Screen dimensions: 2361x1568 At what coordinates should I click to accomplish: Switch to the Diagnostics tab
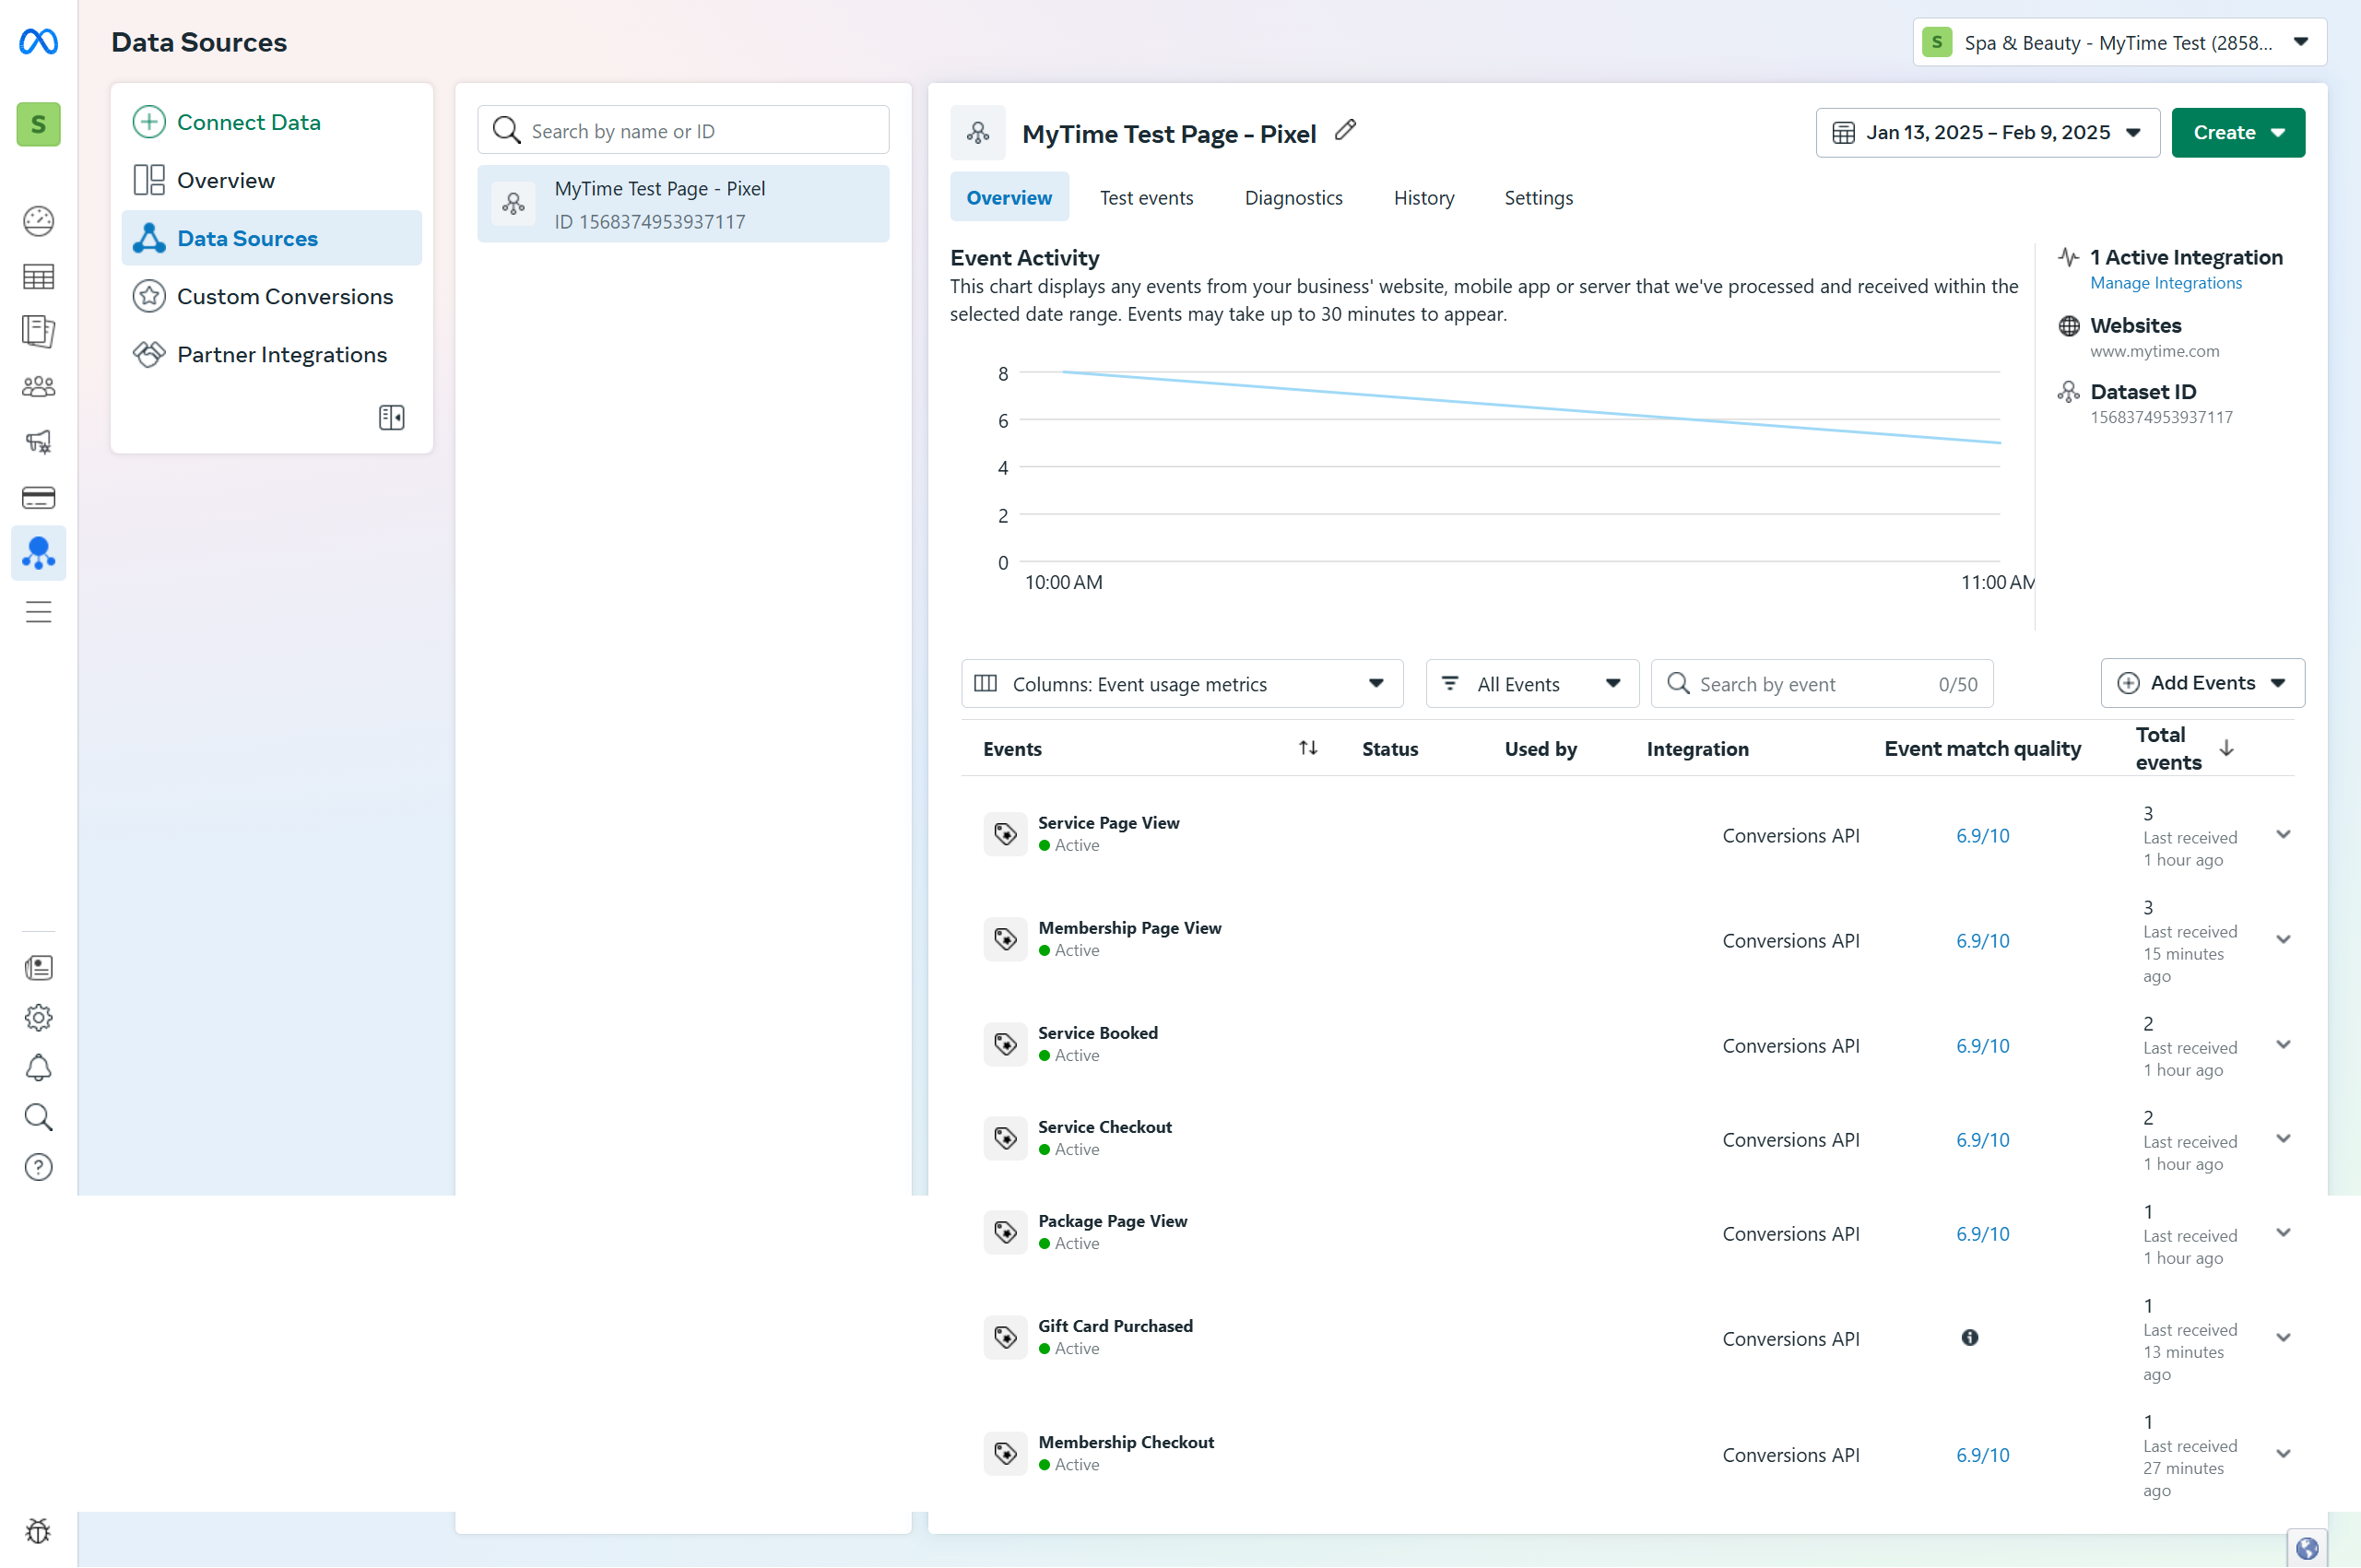click(x=1293, y=198)
